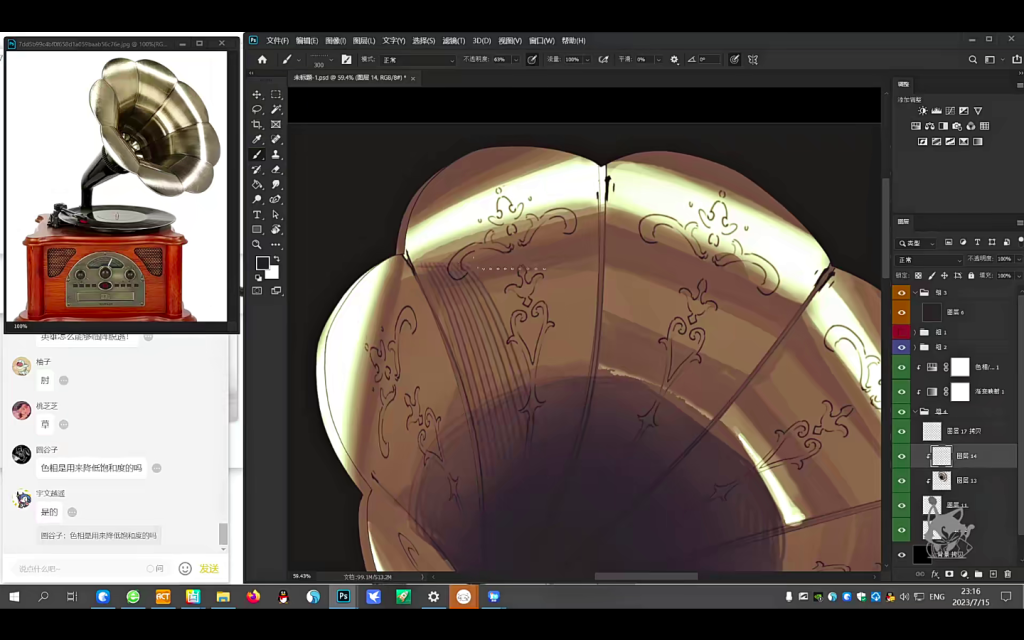This screenshot has height=640, width=1024.
Task: Open the layer blending mode dropdown 正常
Action: click(928, 260)
